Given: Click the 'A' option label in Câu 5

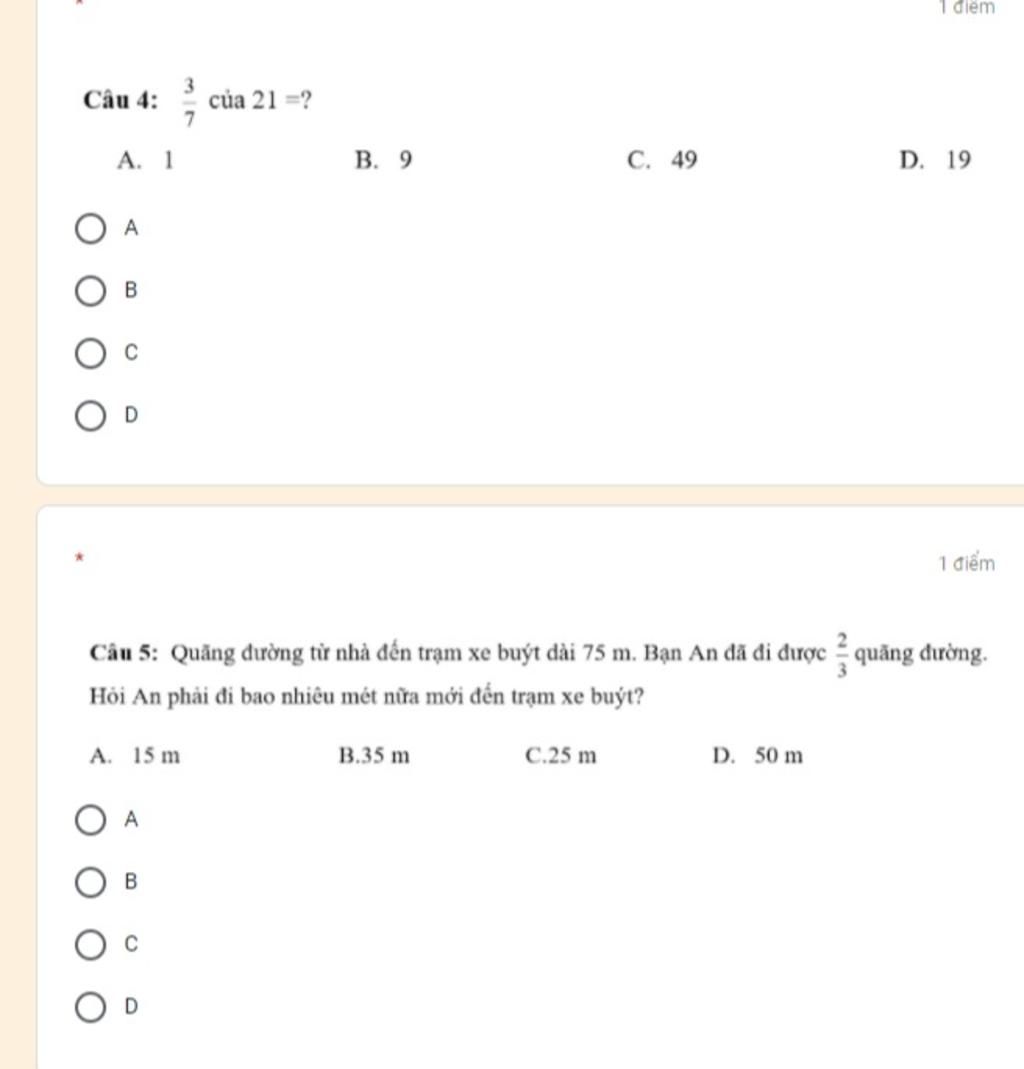Looking at the screenshot, I should tap(131, 819).
